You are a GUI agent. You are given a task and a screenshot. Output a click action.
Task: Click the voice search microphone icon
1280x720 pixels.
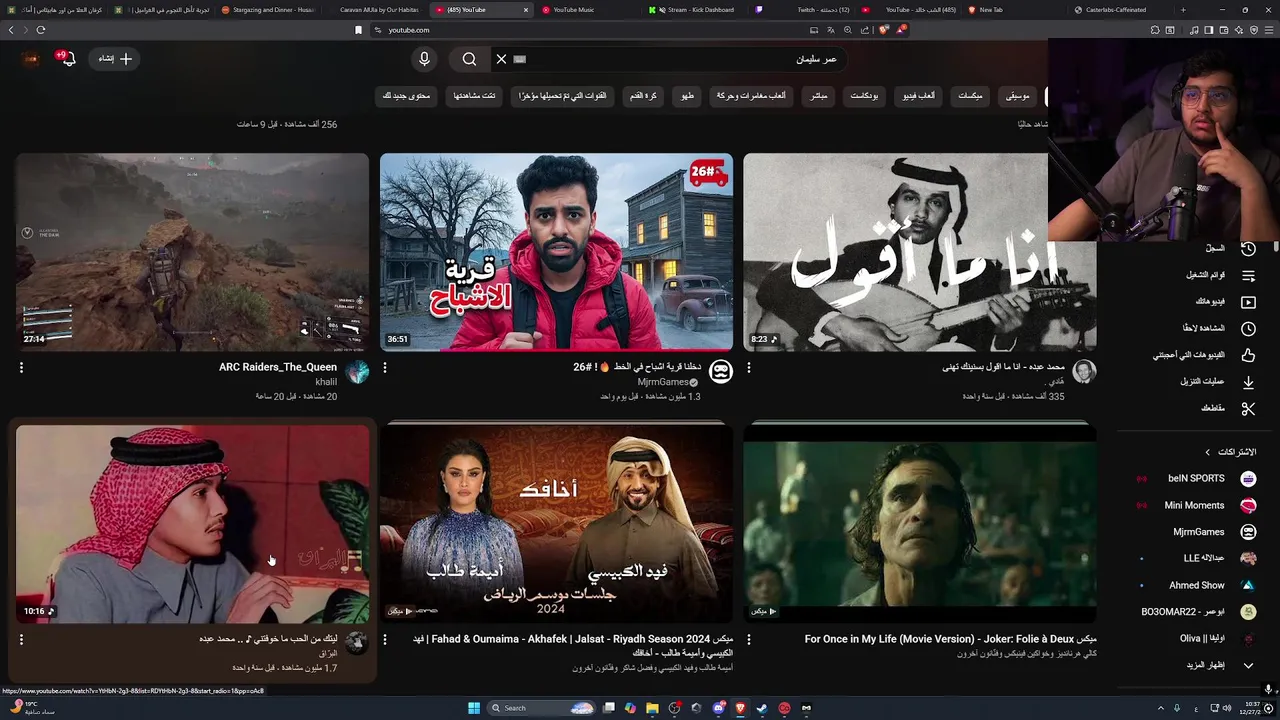click(x=424, y=59)
